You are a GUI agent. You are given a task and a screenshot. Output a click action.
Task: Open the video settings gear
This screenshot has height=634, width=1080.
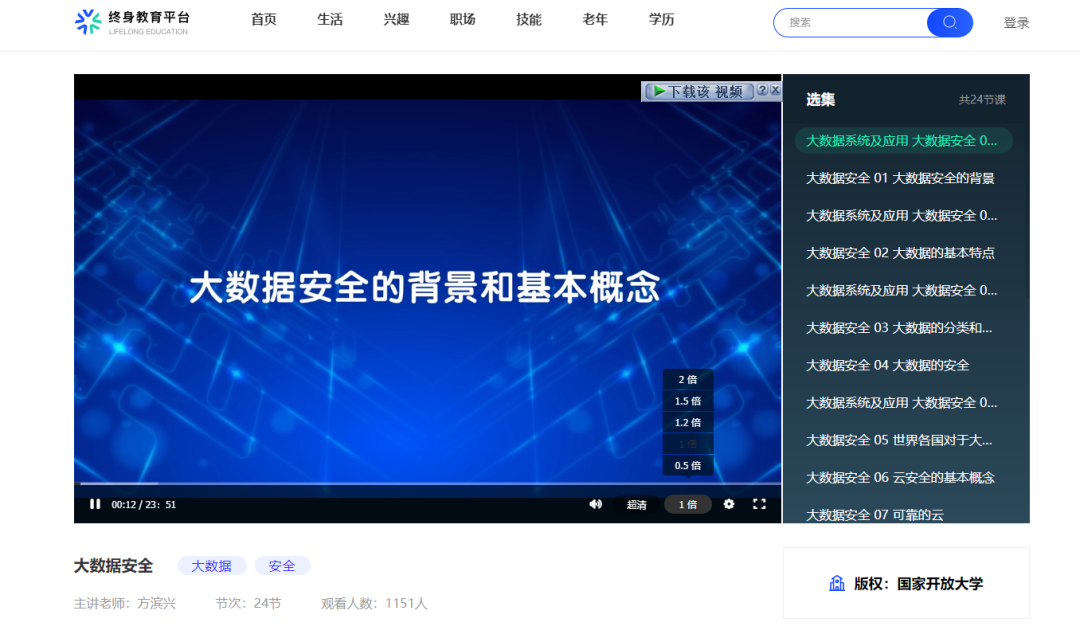728,504
